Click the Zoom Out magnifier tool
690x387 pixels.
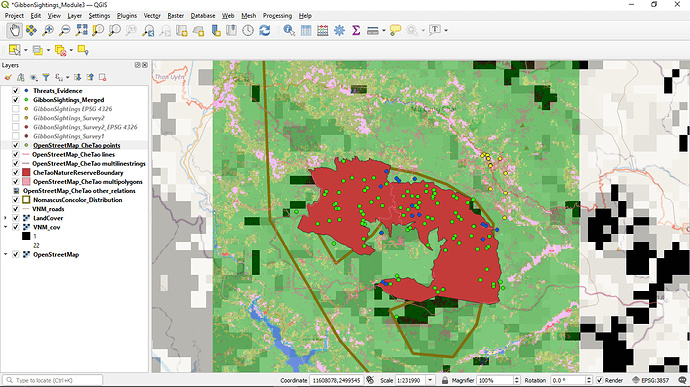pos(64,30)
